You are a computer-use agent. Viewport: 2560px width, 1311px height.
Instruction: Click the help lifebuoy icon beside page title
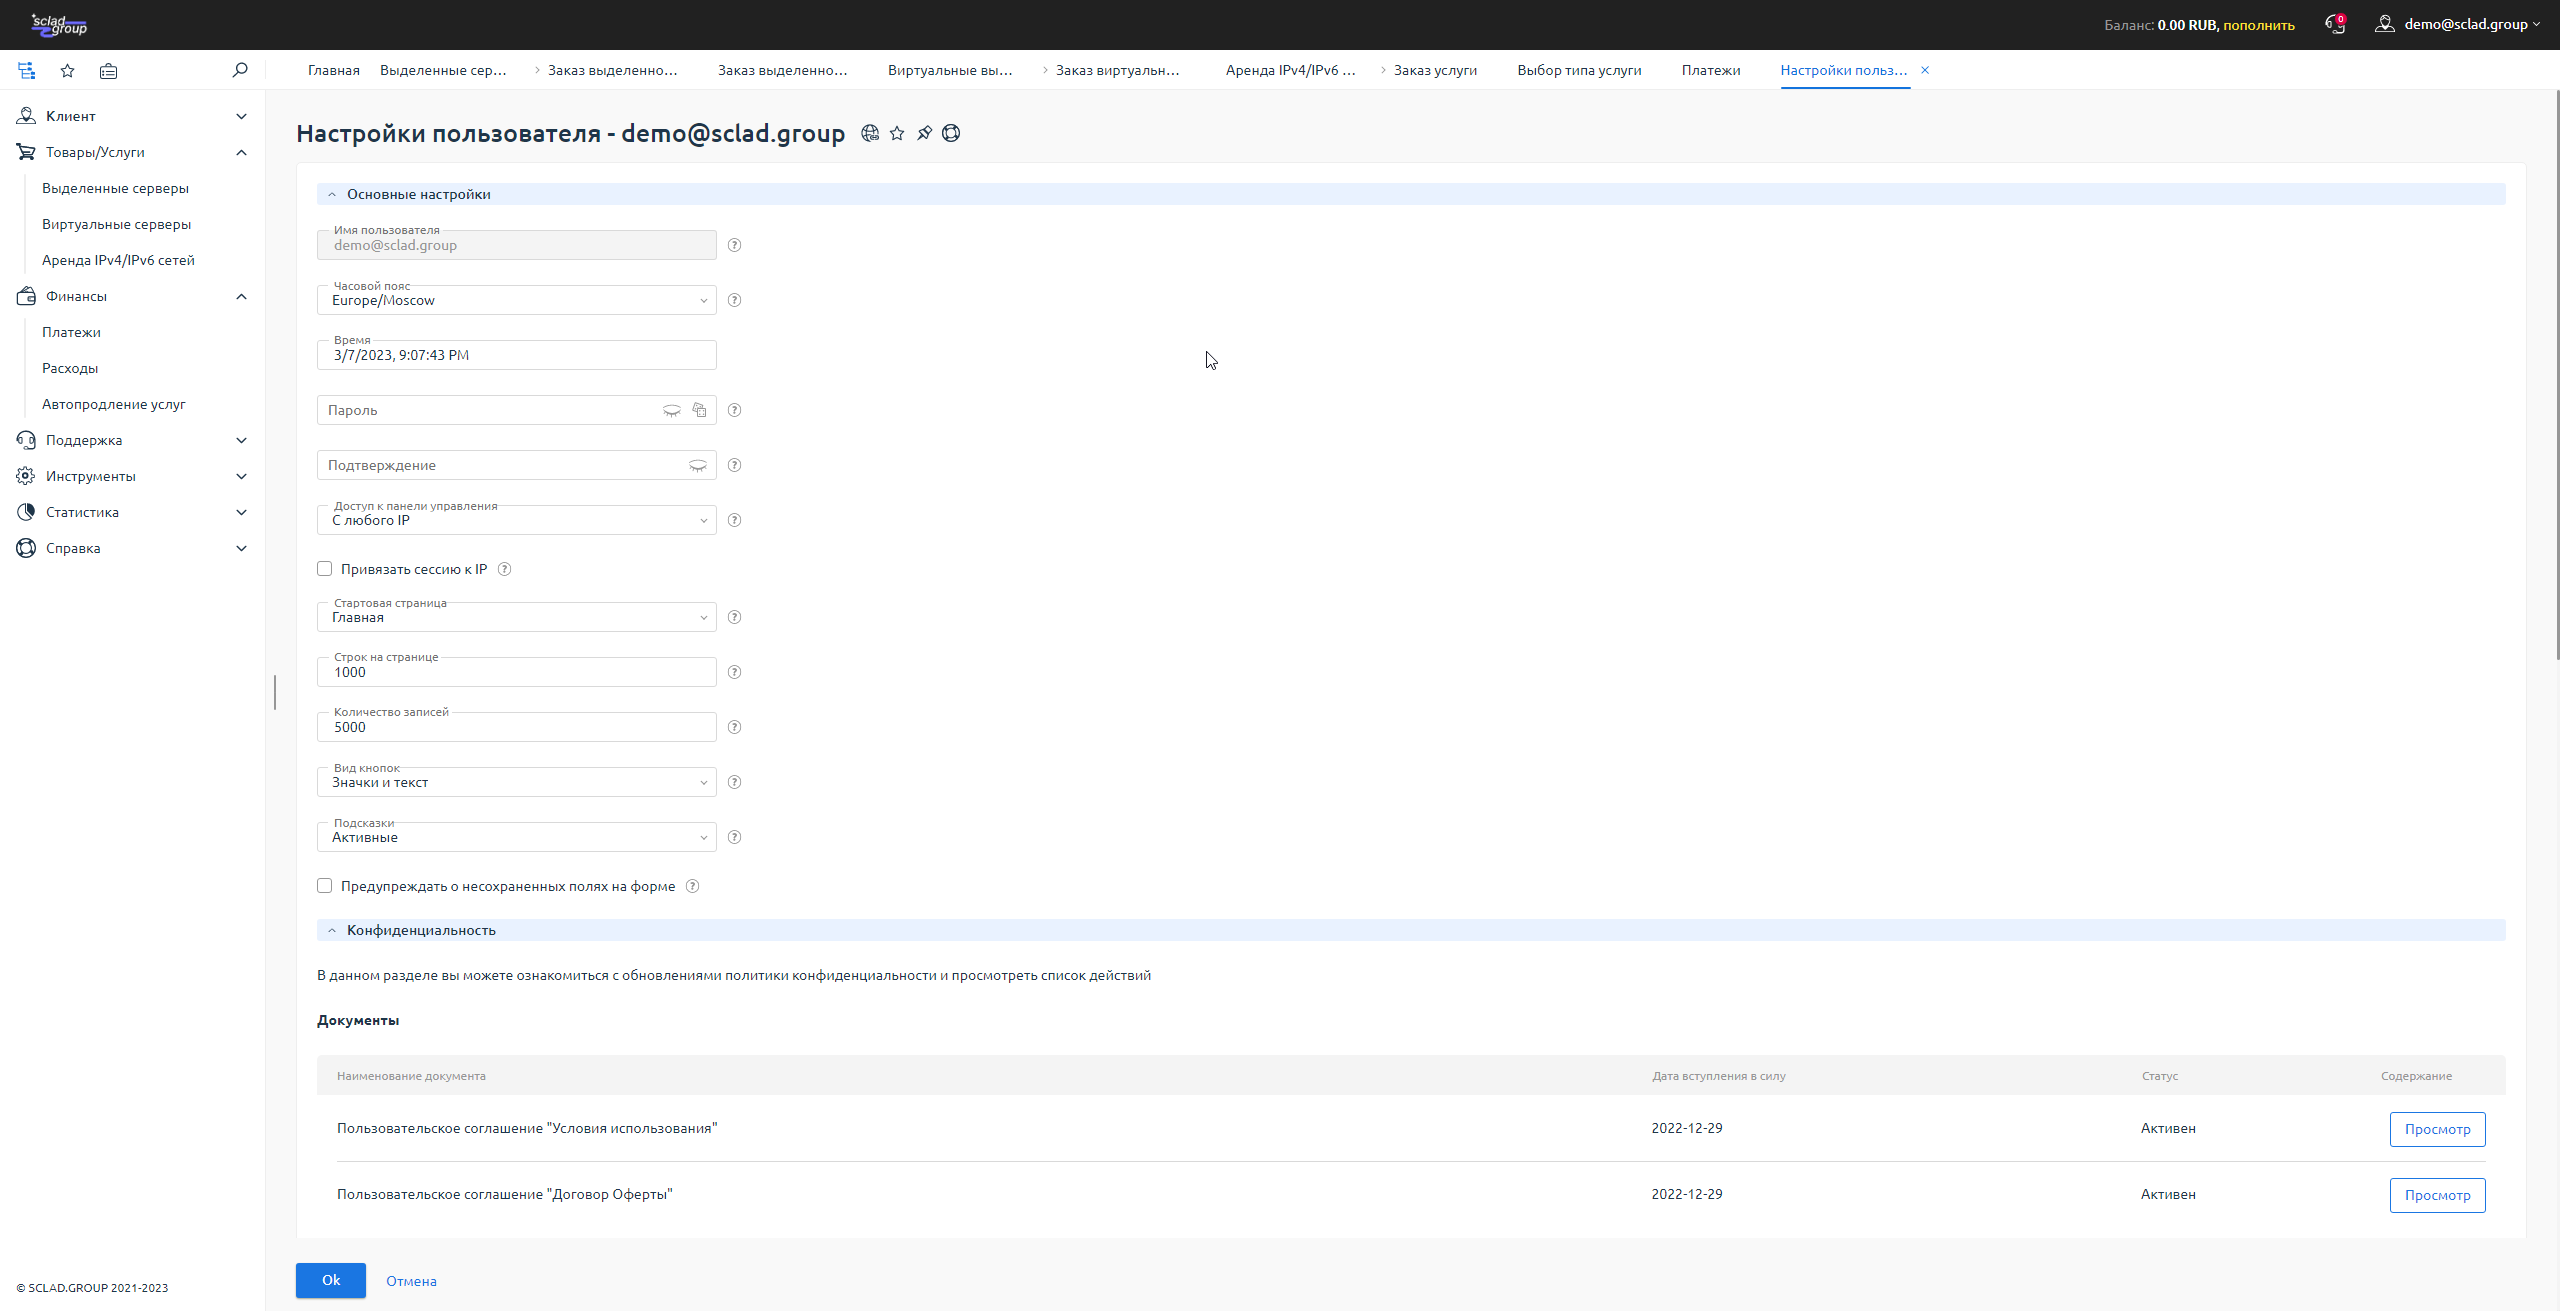point(951,133)
